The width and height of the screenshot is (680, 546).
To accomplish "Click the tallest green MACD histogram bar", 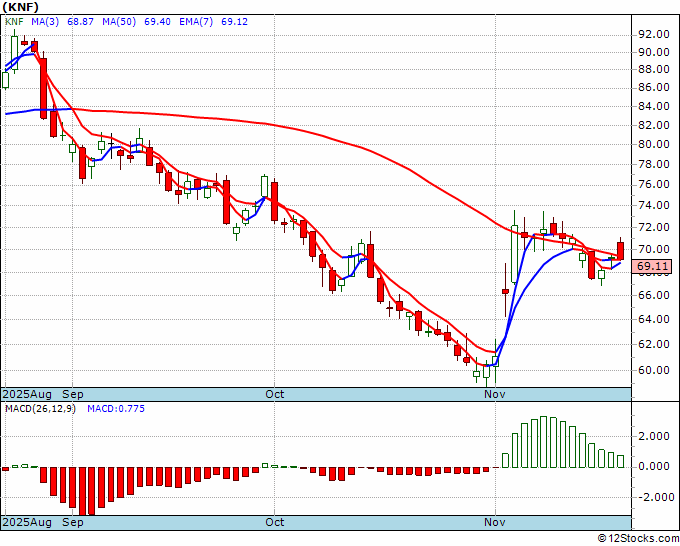I will (544, 442).
